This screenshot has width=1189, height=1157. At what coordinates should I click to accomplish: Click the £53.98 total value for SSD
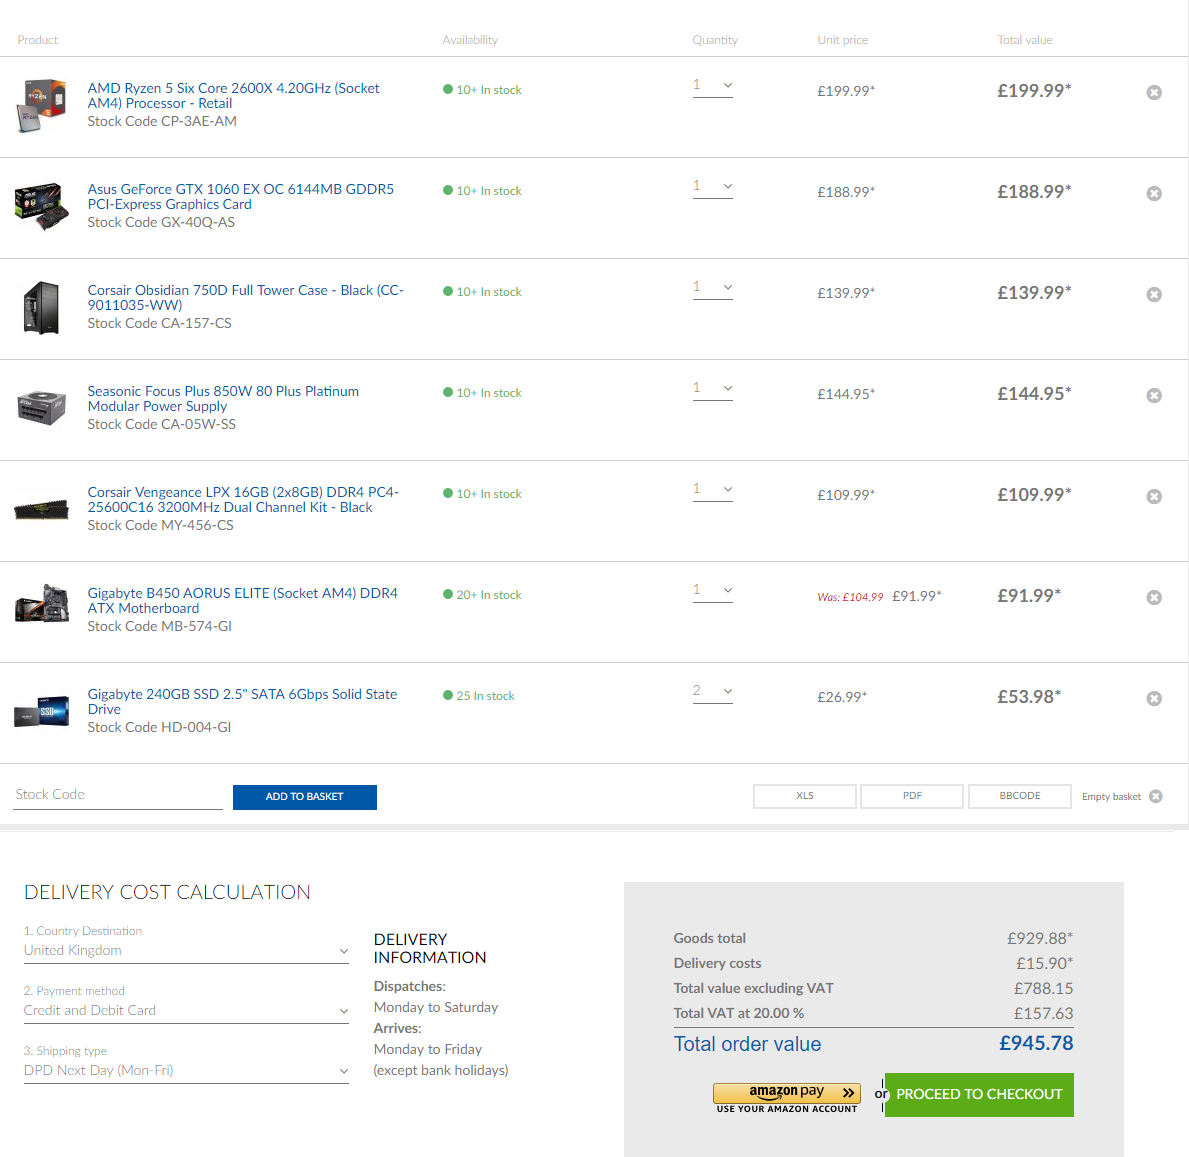pyautogui.click(x=1029, y=697)
